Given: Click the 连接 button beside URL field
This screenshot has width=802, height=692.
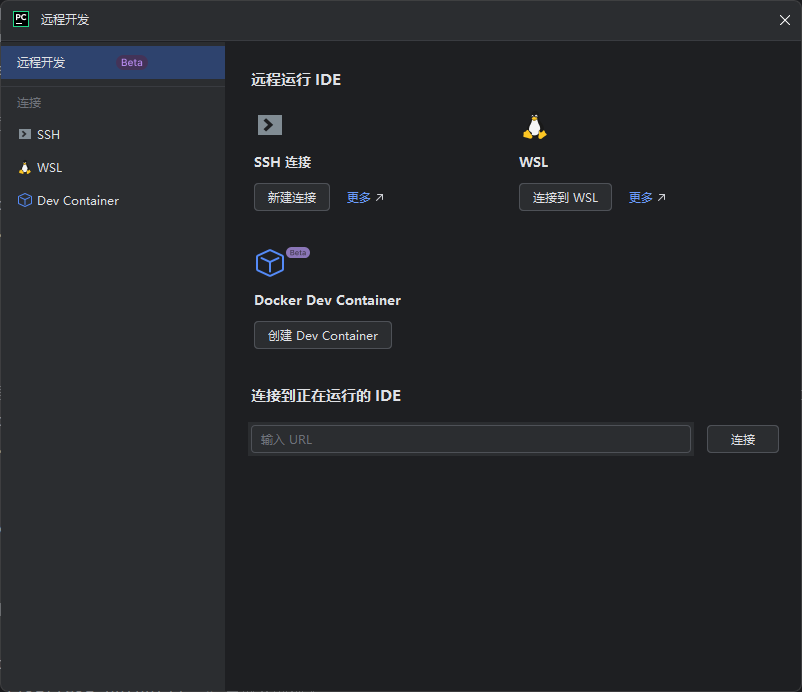Looking at the screenshot, I should [743, 439].
